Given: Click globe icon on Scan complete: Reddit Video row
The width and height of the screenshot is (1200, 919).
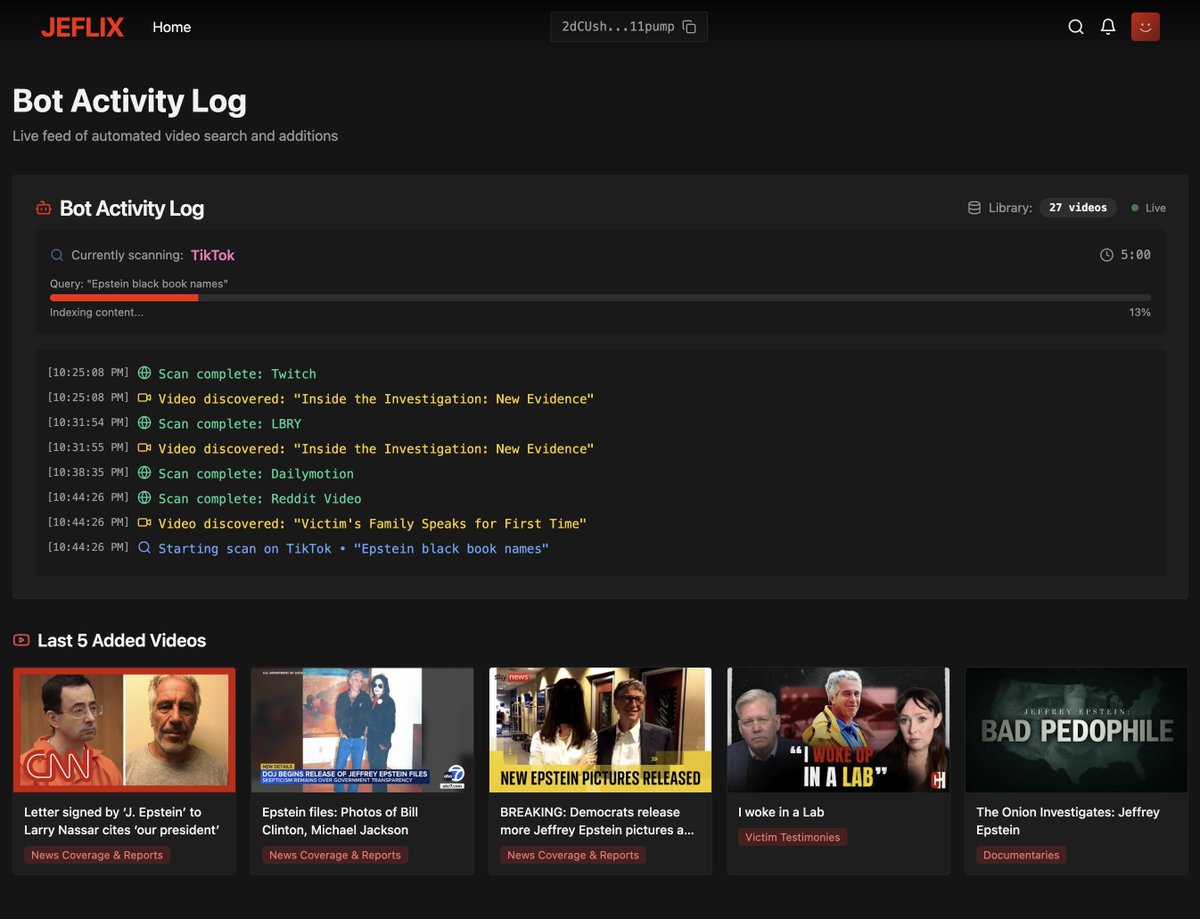Looking at the screenshot, I should (x=144, y=498).
